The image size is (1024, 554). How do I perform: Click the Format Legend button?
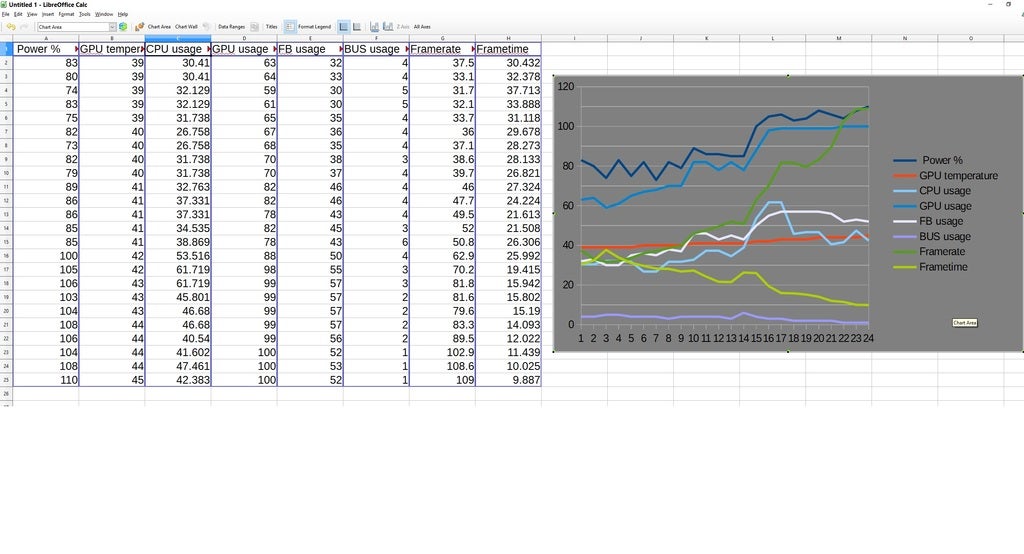coord(314,27)
